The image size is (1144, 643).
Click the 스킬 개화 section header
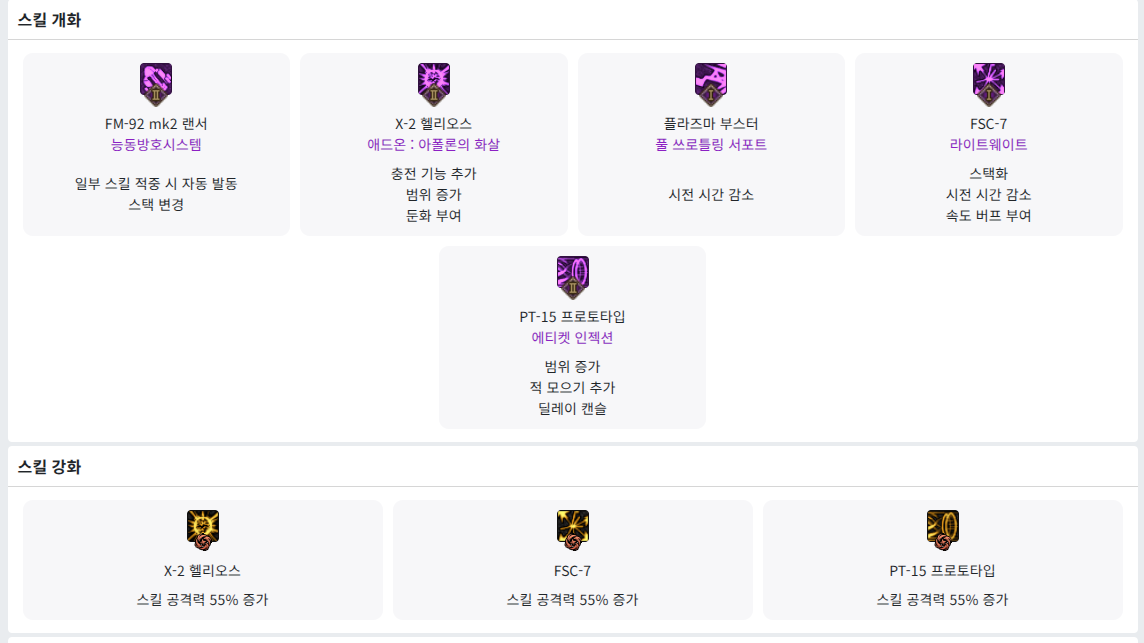tap(49, 20)
